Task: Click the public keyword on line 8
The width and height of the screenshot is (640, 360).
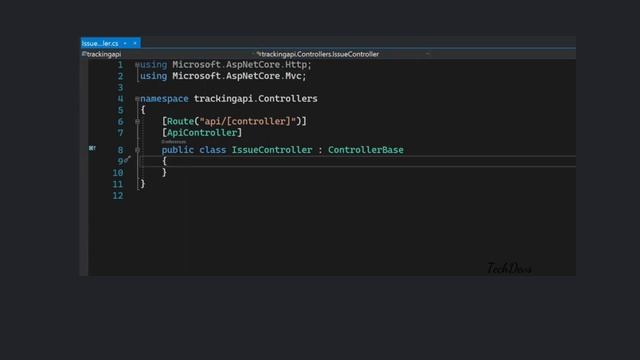Action: (x=178, y=150)
